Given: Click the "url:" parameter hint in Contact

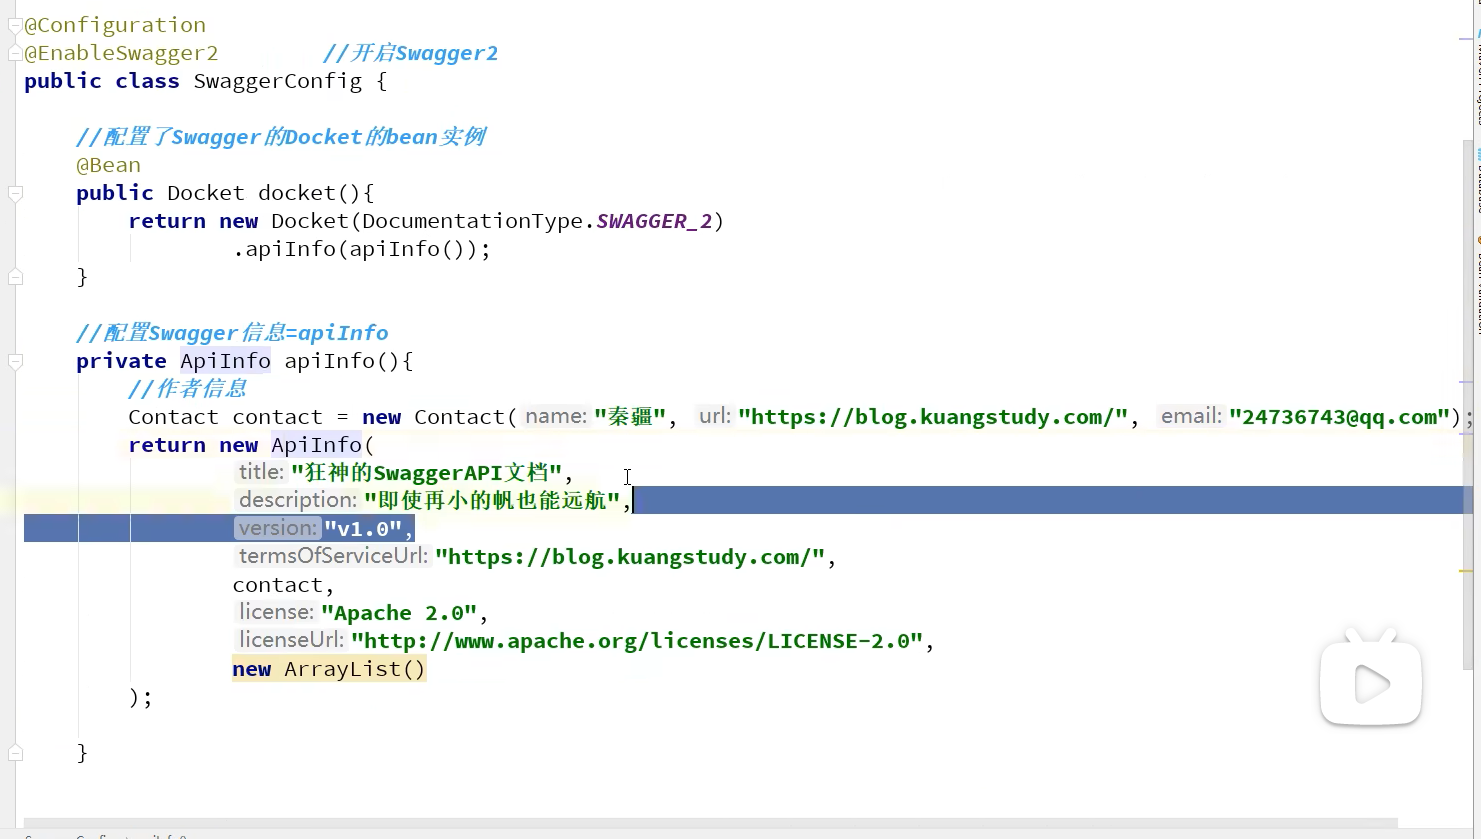Looking at the screenshot, I should tap(714, 416).
